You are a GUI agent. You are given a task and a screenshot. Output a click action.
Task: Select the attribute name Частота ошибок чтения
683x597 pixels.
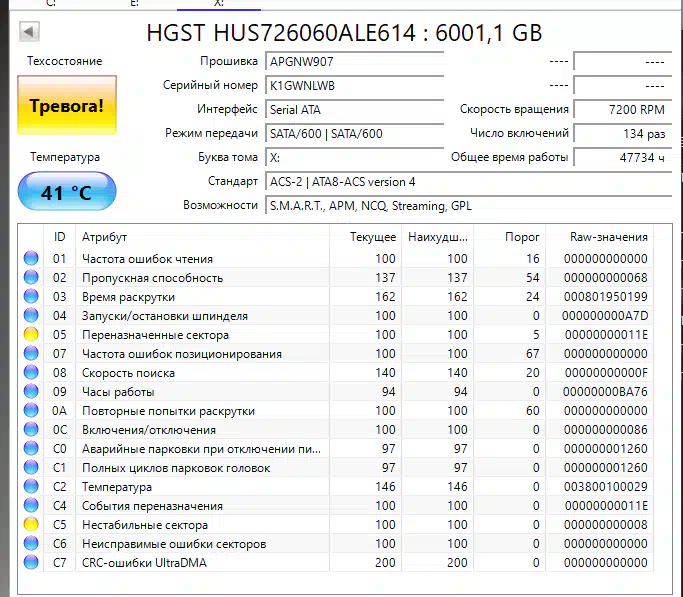coord(147,259)
